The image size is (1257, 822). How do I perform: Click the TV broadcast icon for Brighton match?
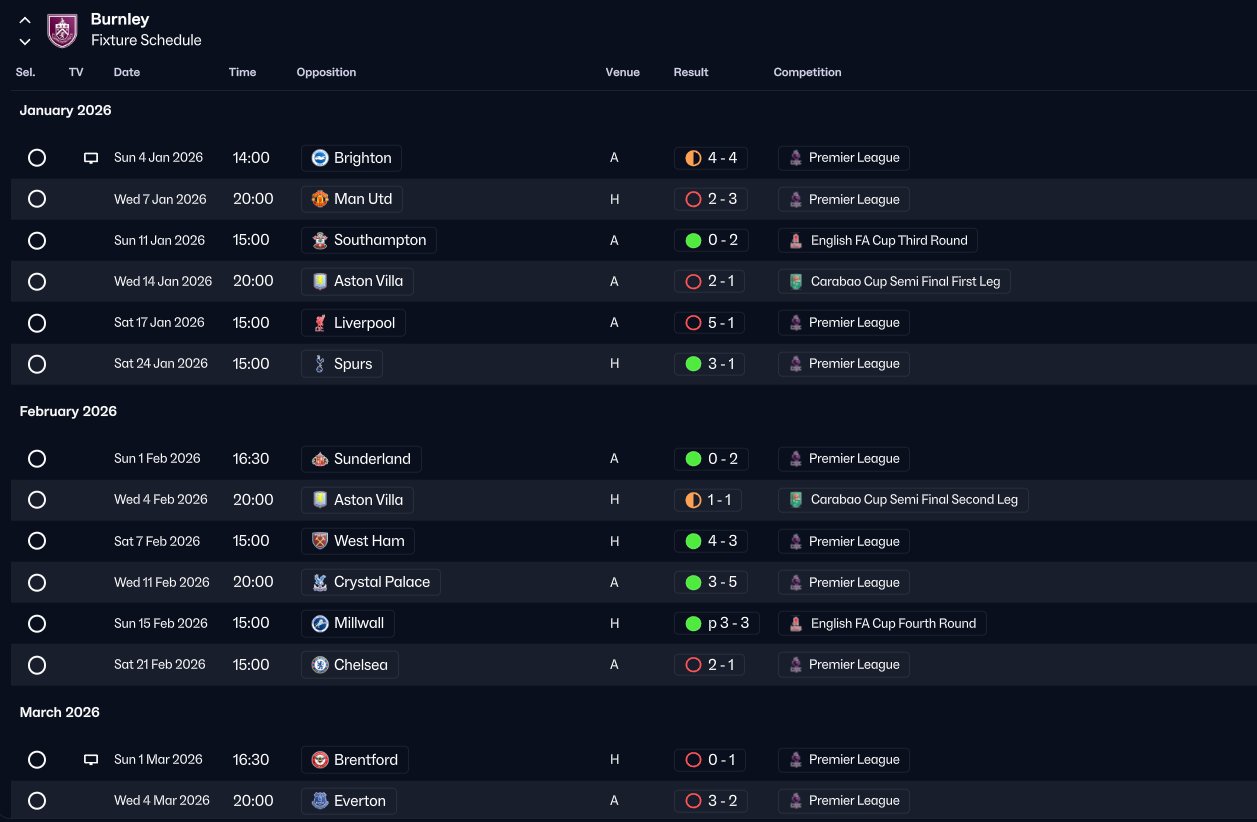[91, 158]
